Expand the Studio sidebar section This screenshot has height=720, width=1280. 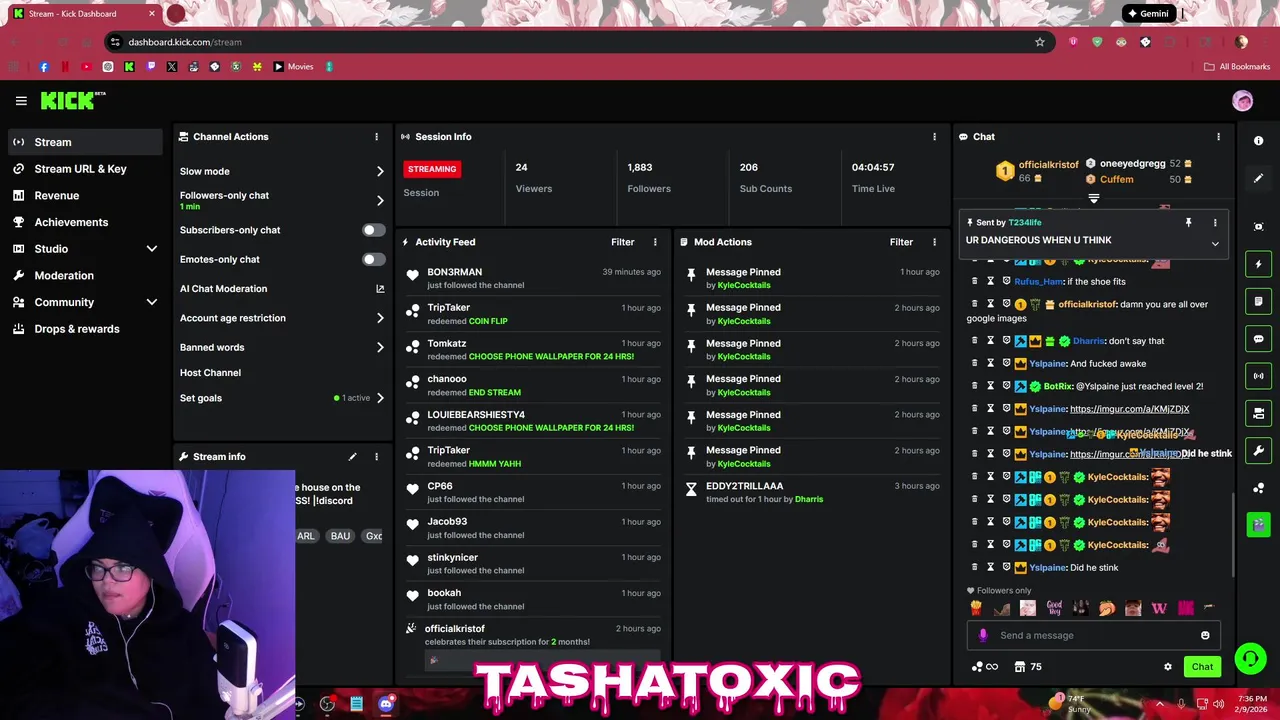tap(152, 249)
